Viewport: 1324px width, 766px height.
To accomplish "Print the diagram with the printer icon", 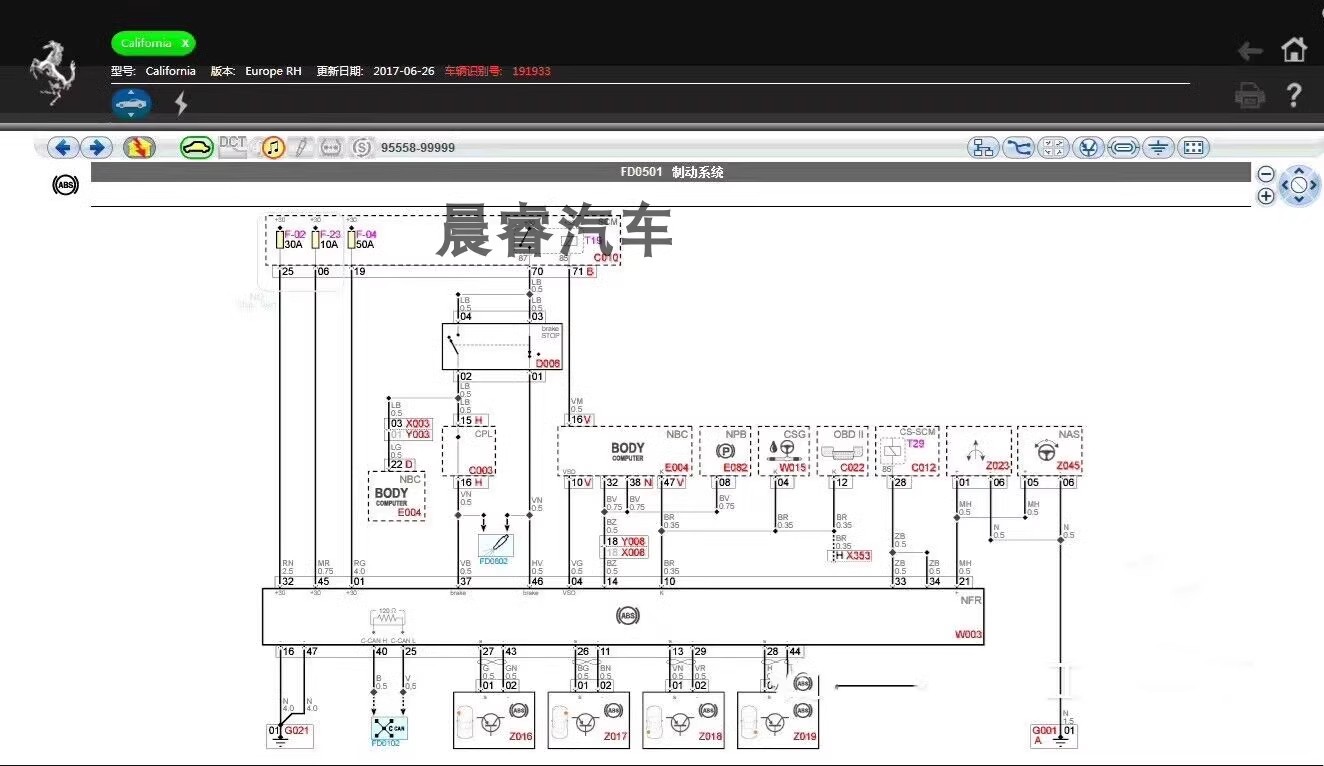I will tap(1250, 96).
